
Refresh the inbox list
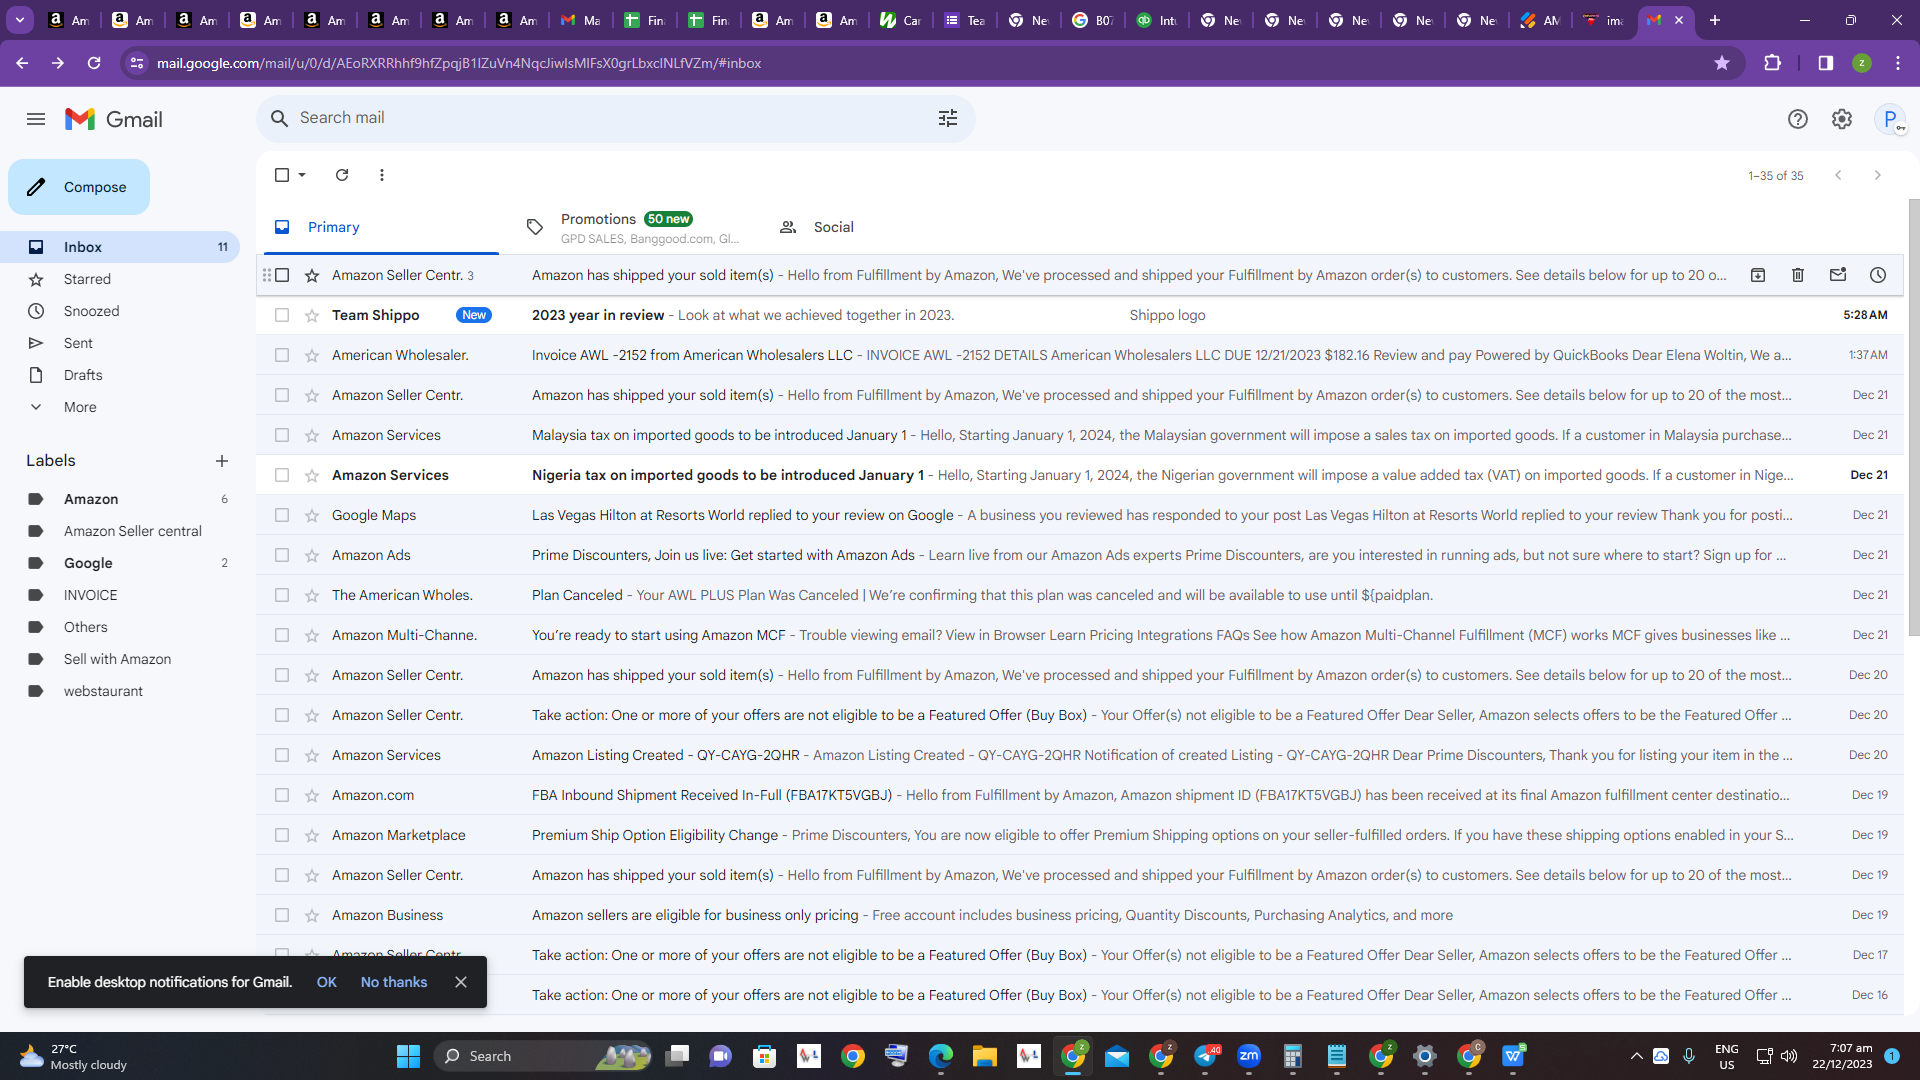(342, 175)
